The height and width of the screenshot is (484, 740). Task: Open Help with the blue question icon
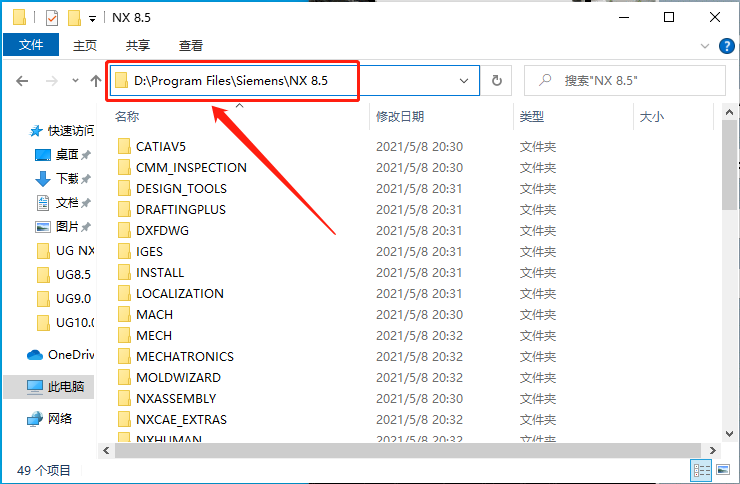tap(726, 46)
